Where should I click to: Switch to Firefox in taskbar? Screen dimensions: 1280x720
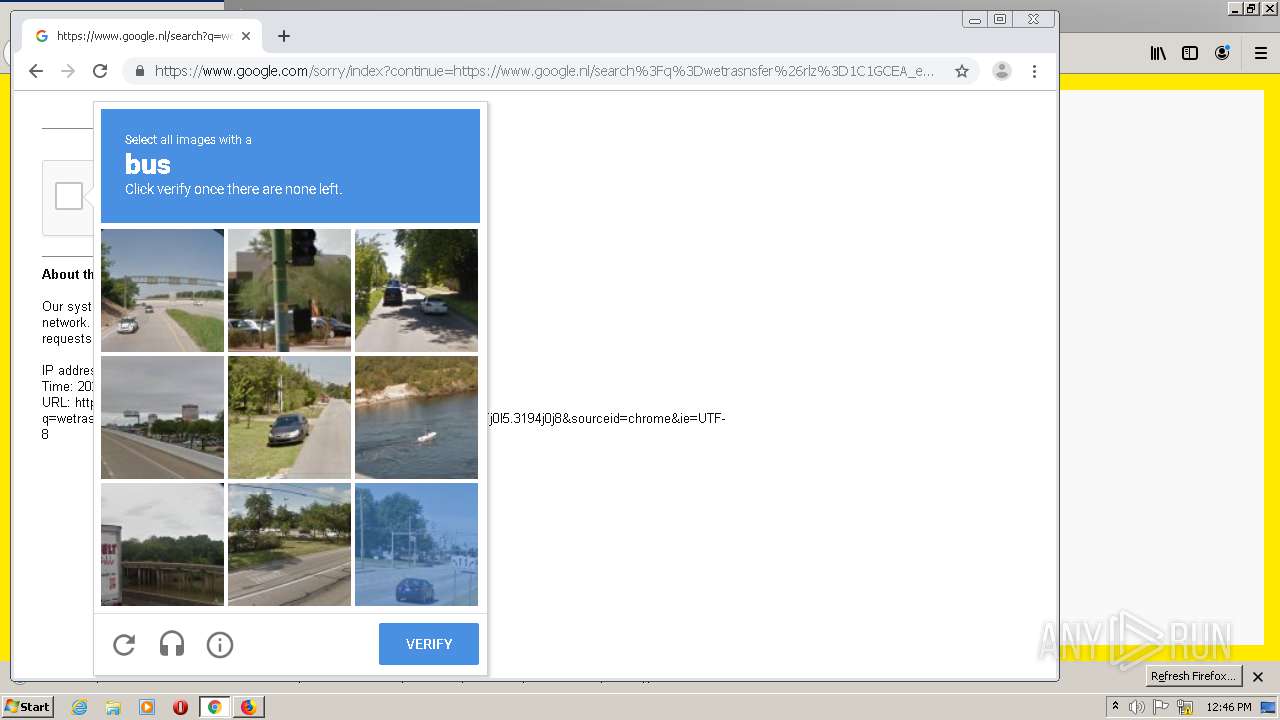[248, 707]
